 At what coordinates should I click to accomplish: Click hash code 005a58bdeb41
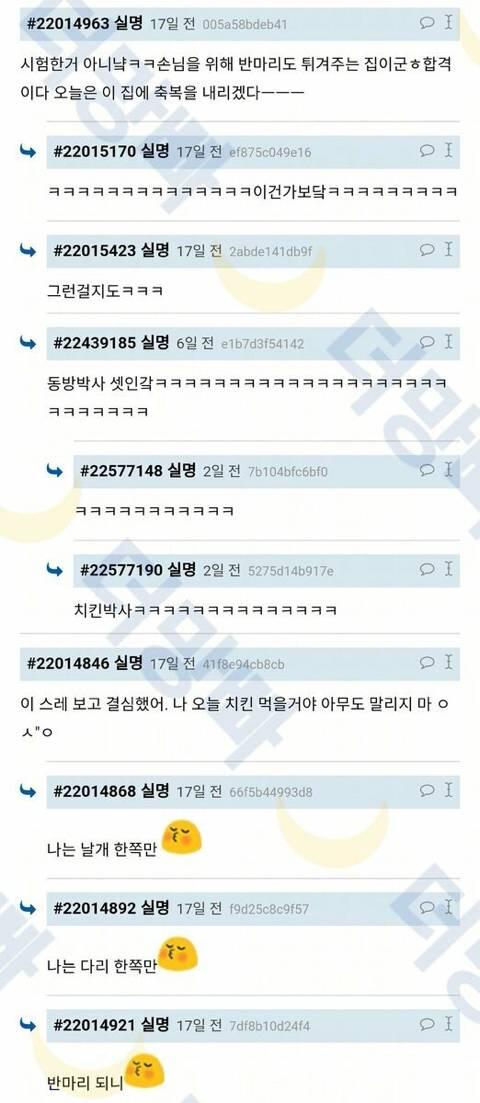click(x=244, y=25)
